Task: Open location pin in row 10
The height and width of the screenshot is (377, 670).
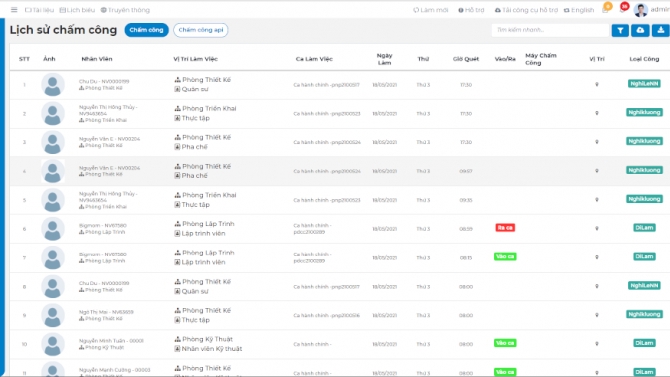Action: [x=597, y=344]
